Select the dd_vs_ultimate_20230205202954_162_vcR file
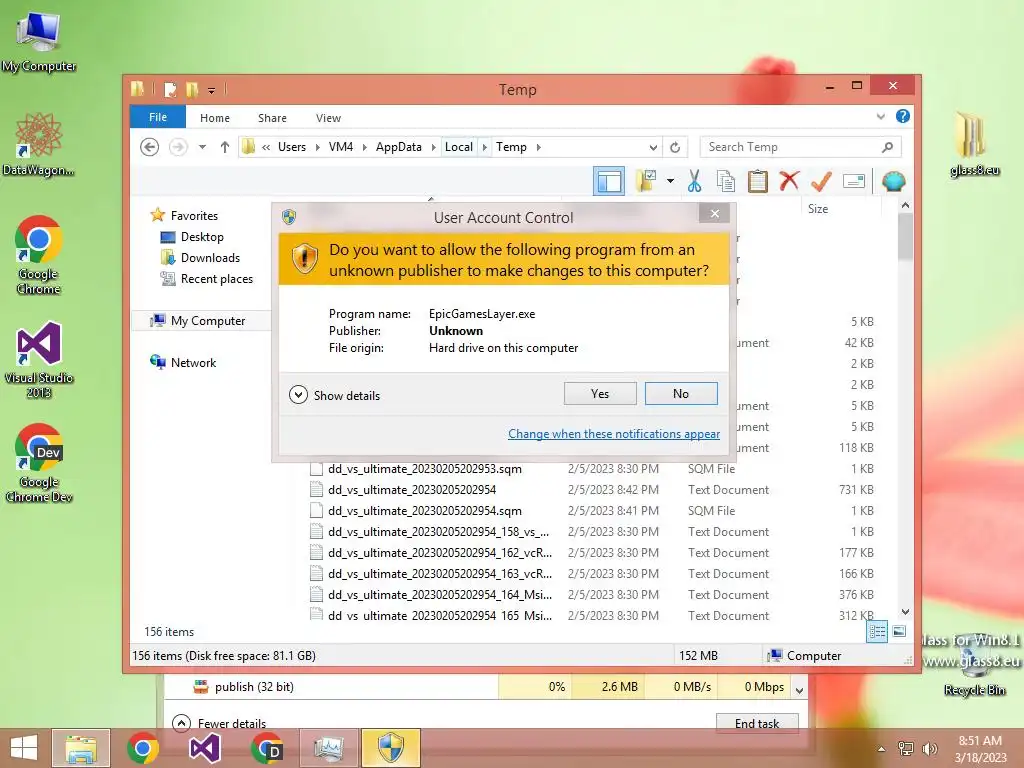Screen dimensions: 1024x768 [x=440, y=552]
